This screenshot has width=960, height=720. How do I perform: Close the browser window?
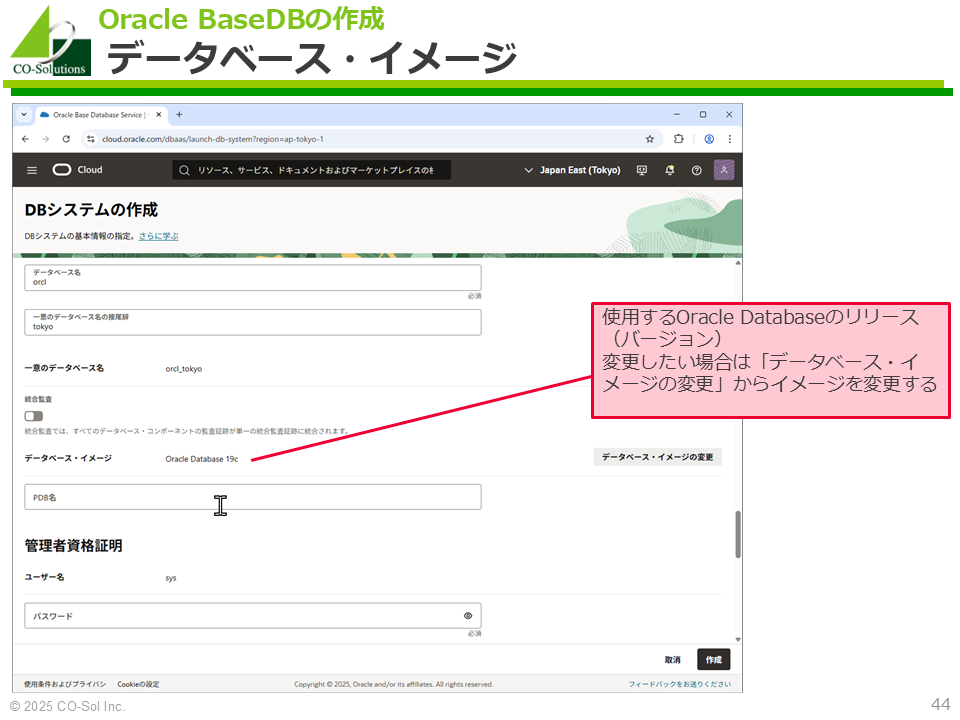[729, 114]
